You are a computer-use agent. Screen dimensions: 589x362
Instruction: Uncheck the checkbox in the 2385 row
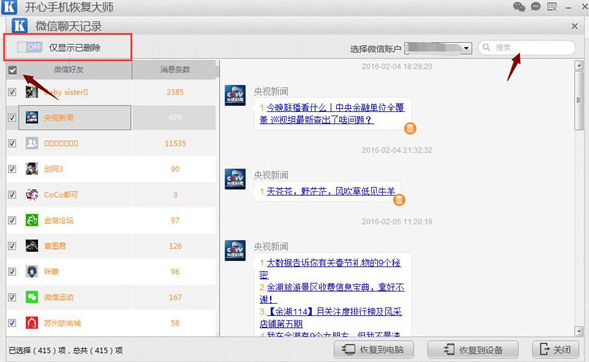12,92
